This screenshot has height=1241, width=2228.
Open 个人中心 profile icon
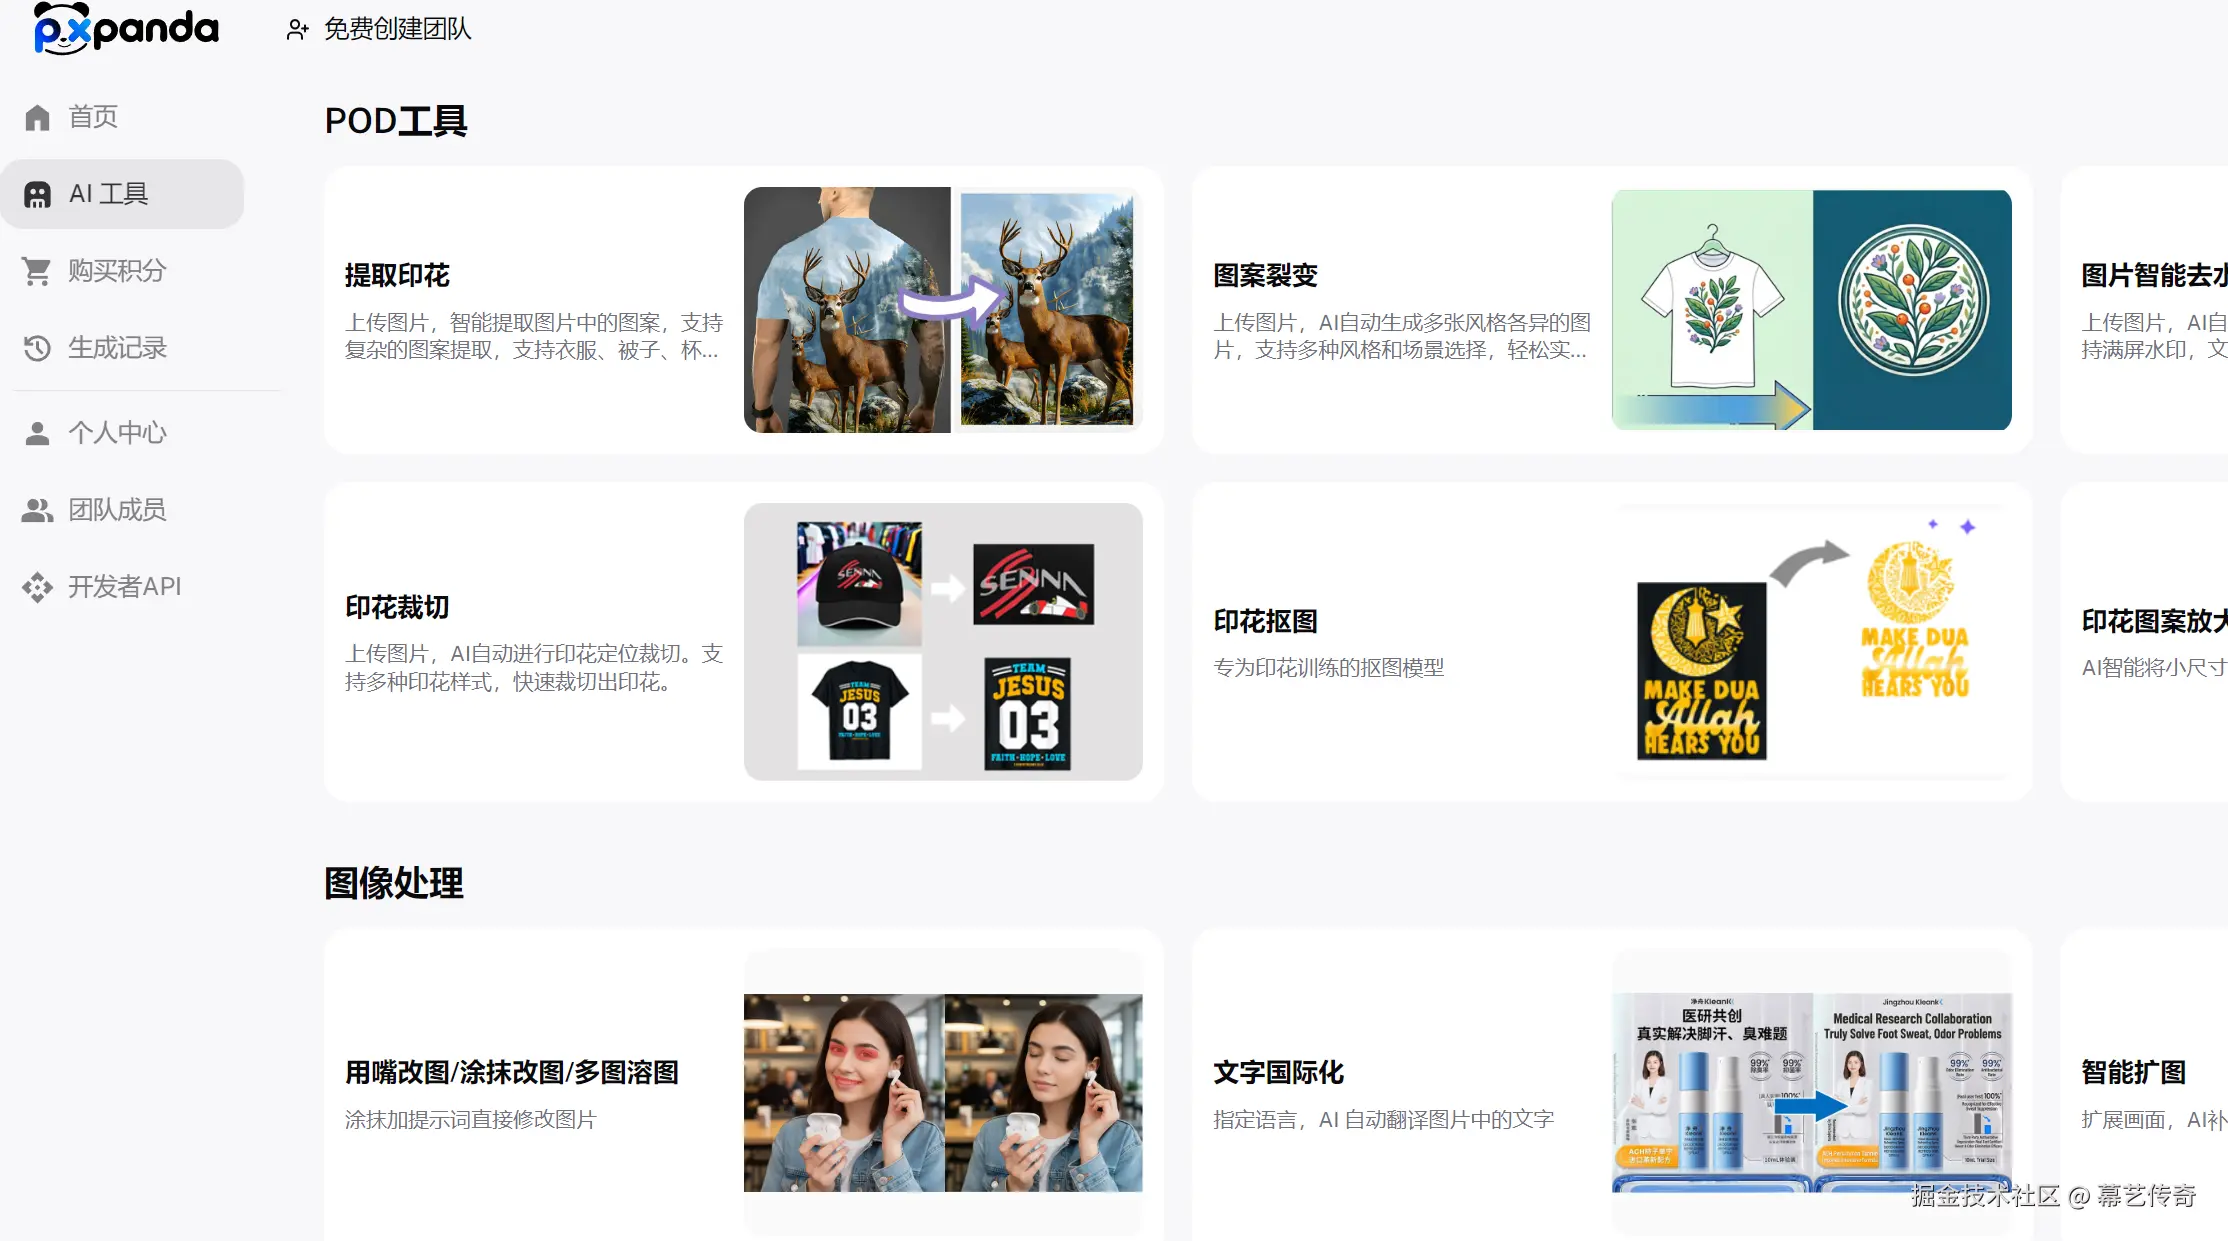pyautogui.click(x=37, y=432)
